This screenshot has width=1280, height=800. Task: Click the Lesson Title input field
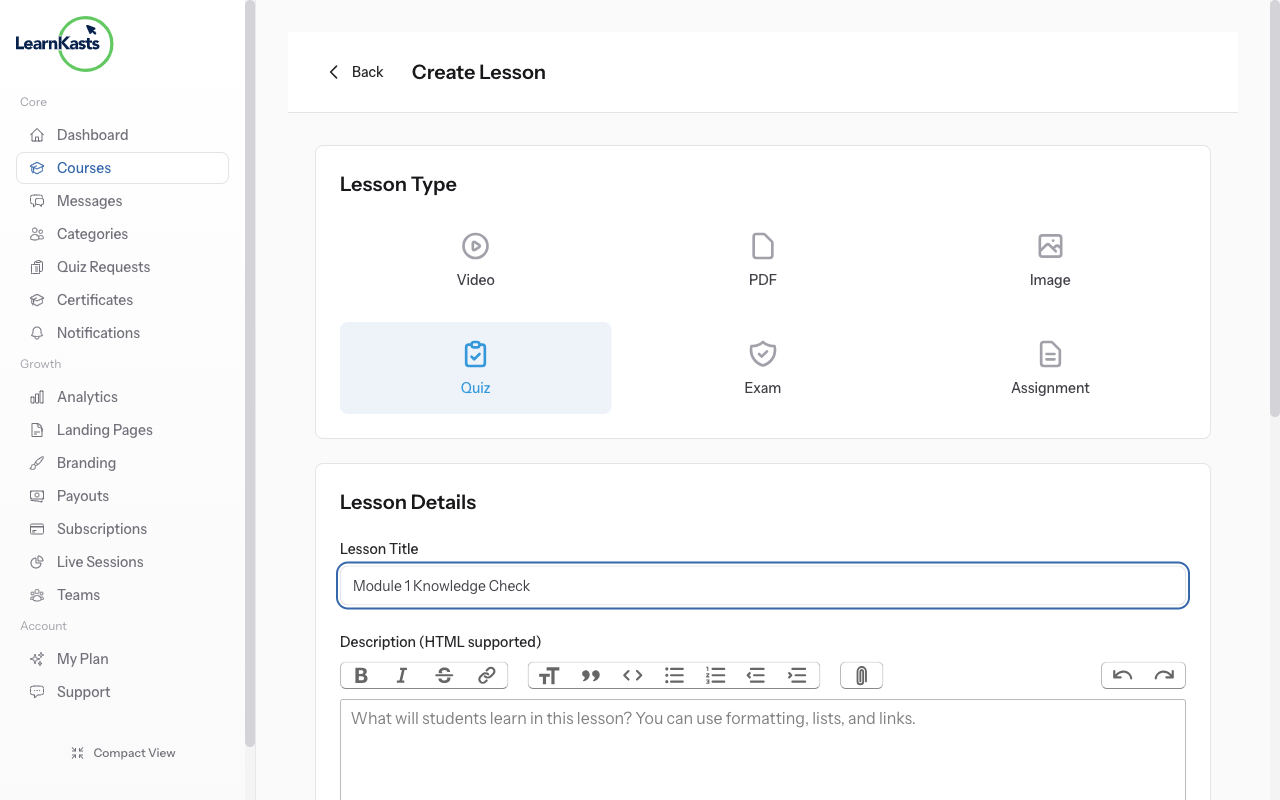click(x=763, y=586)
